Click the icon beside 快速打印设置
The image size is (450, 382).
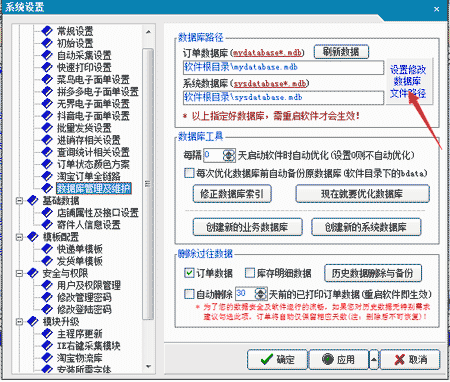(x=47, y=67)
